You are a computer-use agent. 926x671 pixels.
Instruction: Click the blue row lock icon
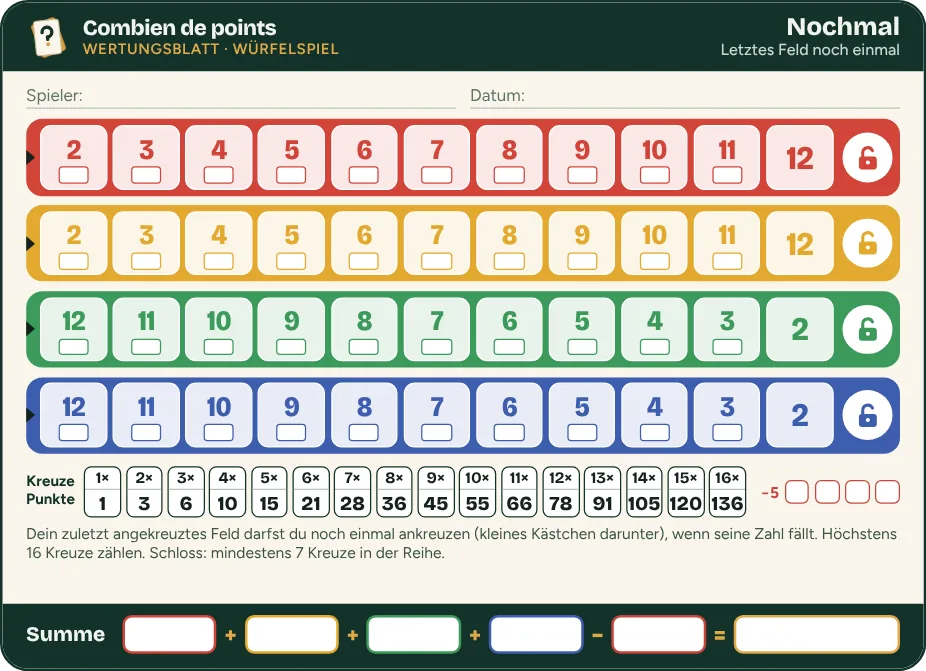point(867,415)
